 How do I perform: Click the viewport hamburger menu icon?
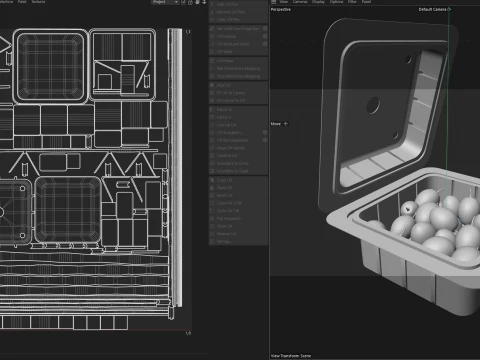coord(274,2)
